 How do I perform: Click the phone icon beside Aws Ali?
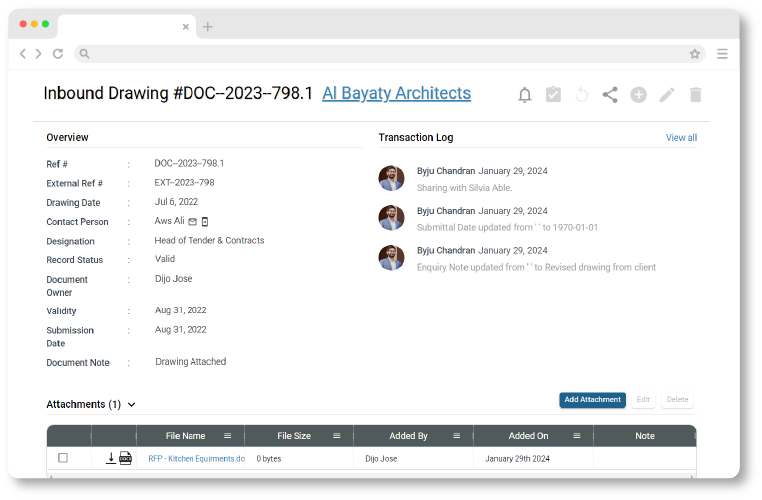pos(205,222)
